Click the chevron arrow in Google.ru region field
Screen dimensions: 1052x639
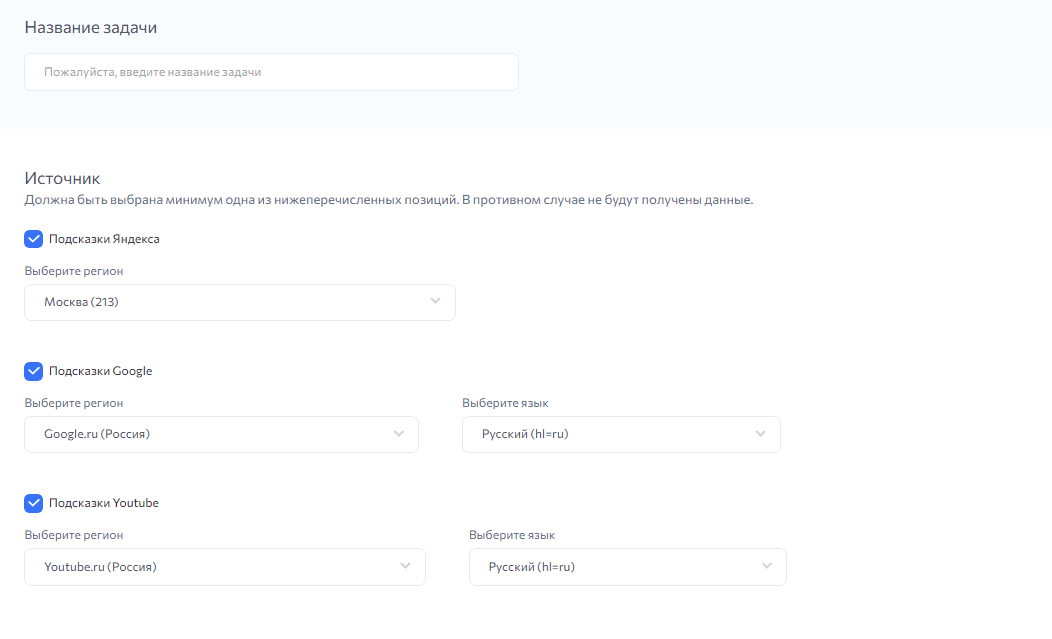pyautogui.click(x=399, y=434)
